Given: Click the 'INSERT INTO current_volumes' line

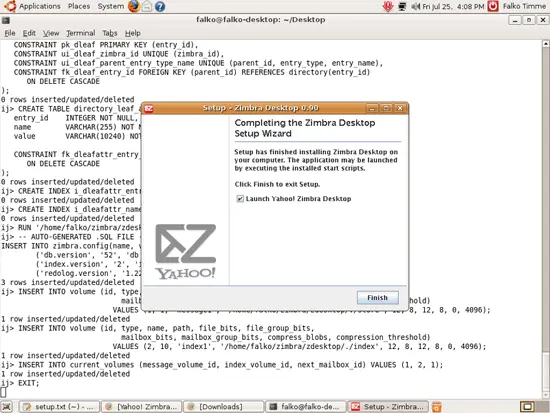Looking at the screenshot, I should (222, 365).
